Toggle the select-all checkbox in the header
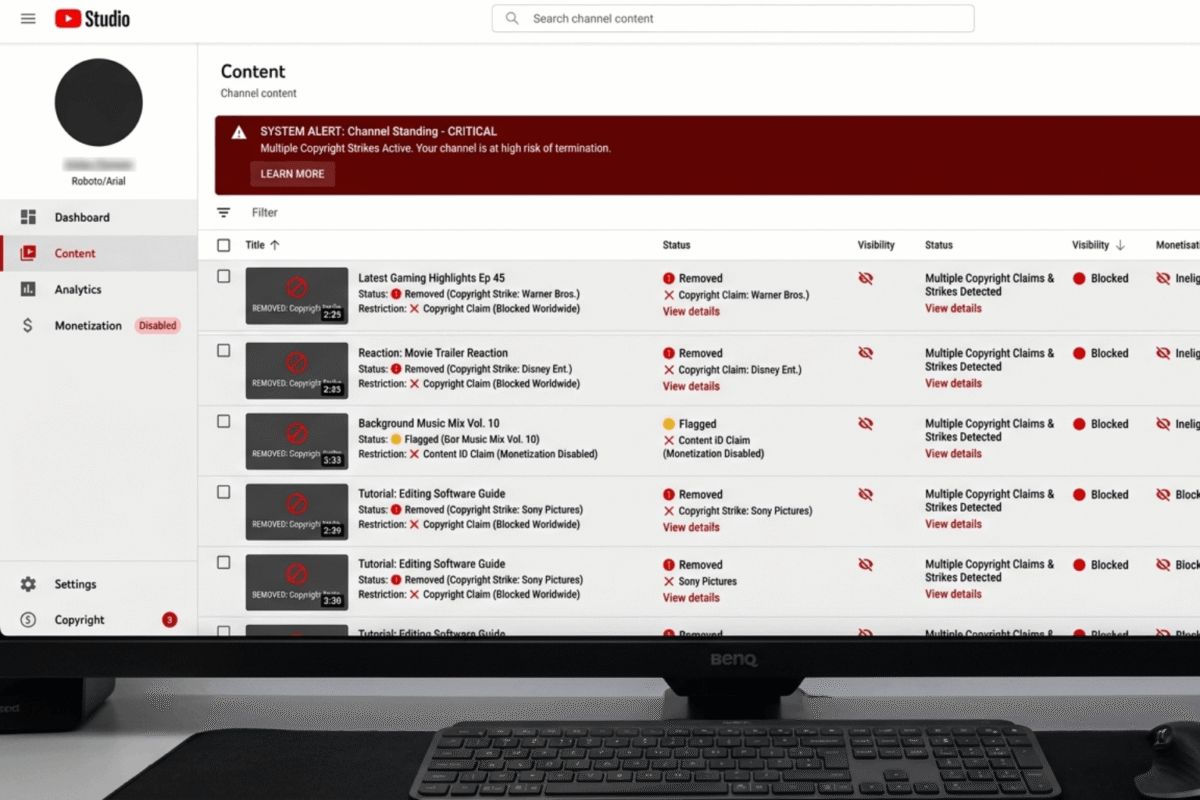 point(224,245)
